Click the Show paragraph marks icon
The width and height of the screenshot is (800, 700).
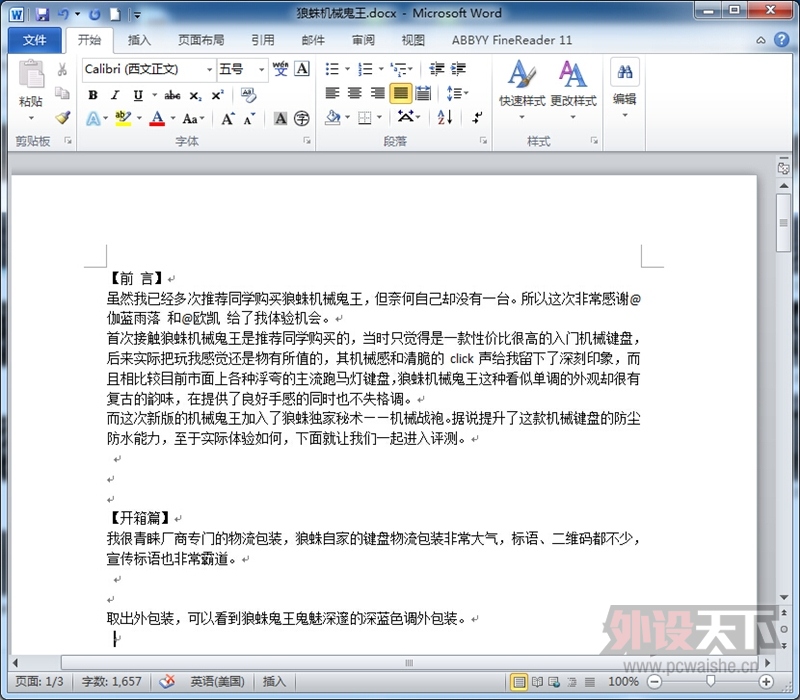point(477,118)
